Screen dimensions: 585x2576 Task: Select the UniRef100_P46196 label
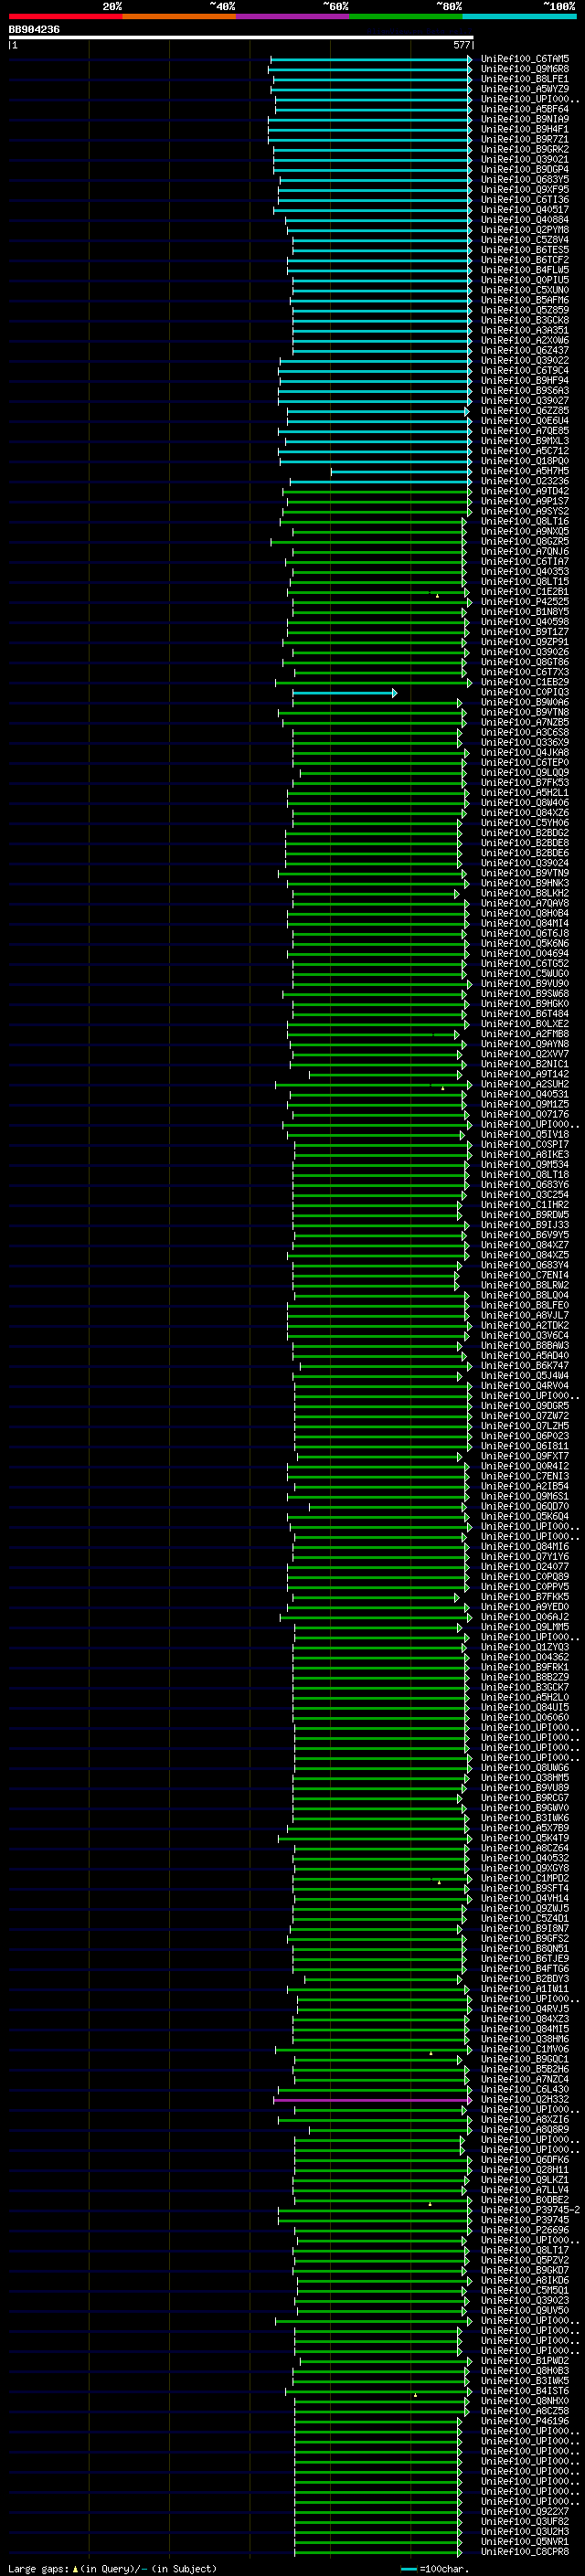[525, 2420]
